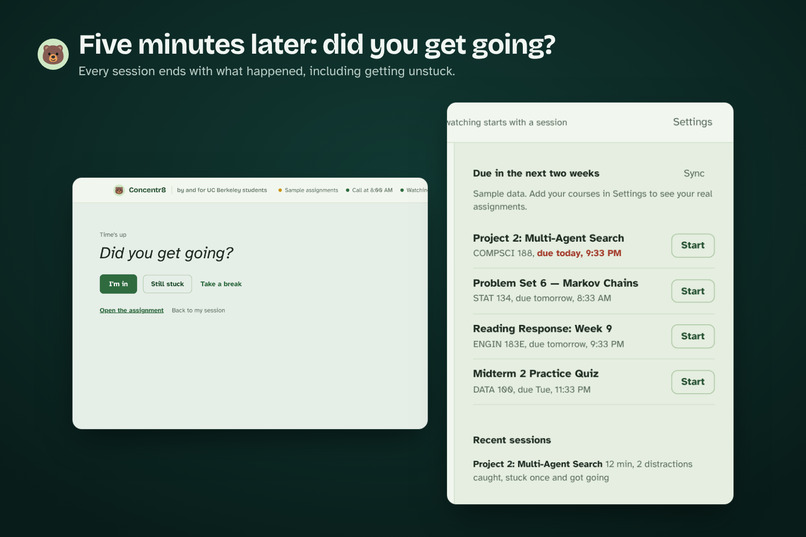Start Problem Set 6 — Markov Chains
The width and height of the screenshot is (806, 537).
(x=692, y=291)
